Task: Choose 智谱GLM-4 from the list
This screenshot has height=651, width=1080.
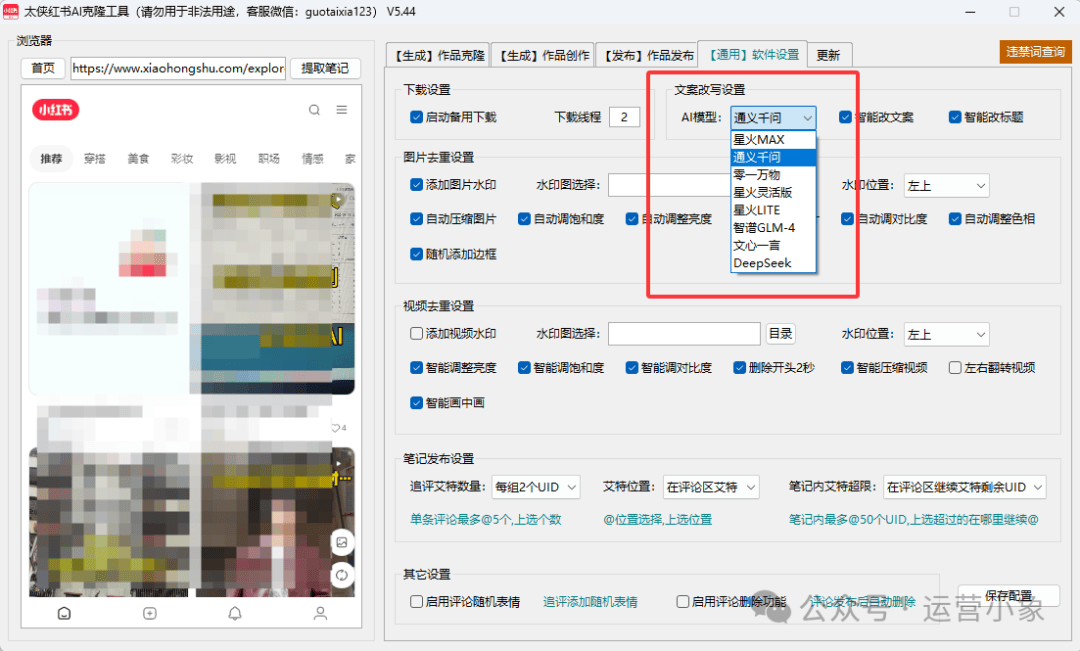Action: [x=773, y=228]
